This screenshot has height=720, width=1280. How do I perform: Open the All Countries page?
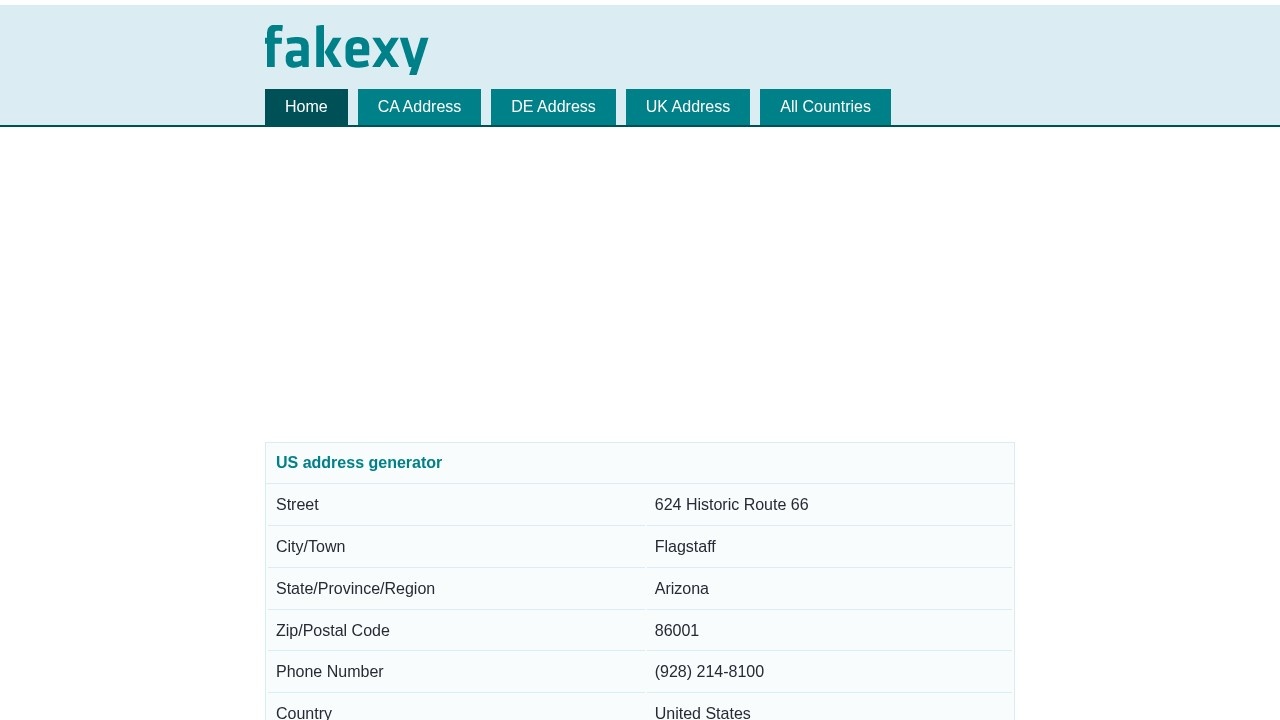tap(825, 107)
